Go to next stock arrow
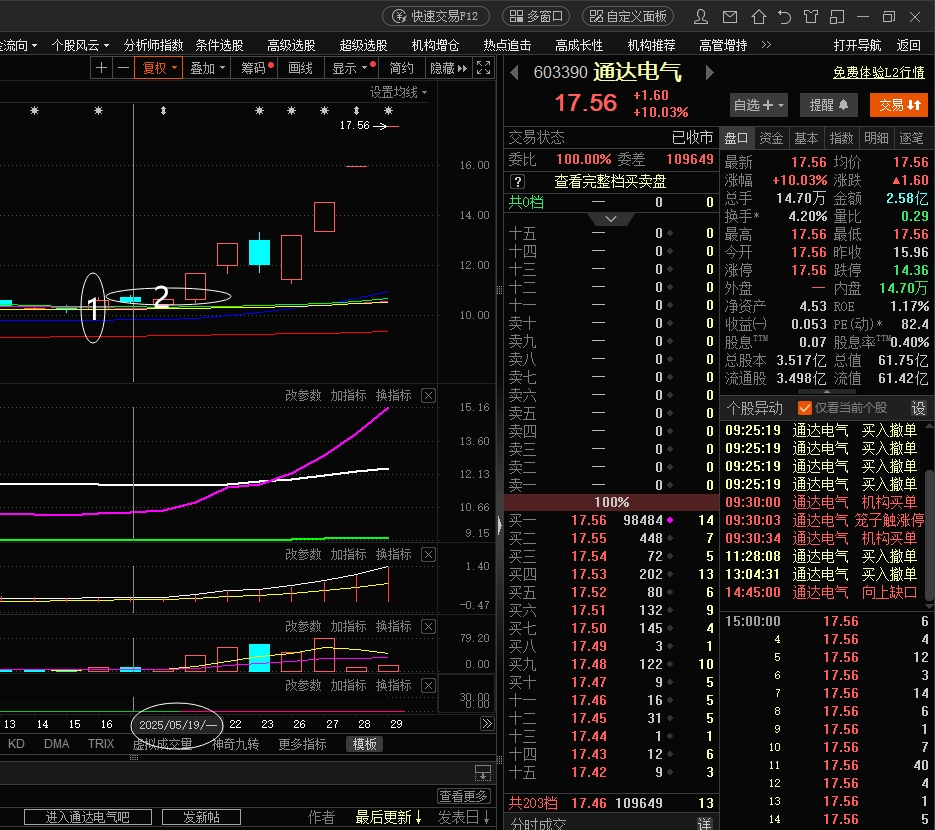This screenshot has height=830, width=935. (710, 73)
